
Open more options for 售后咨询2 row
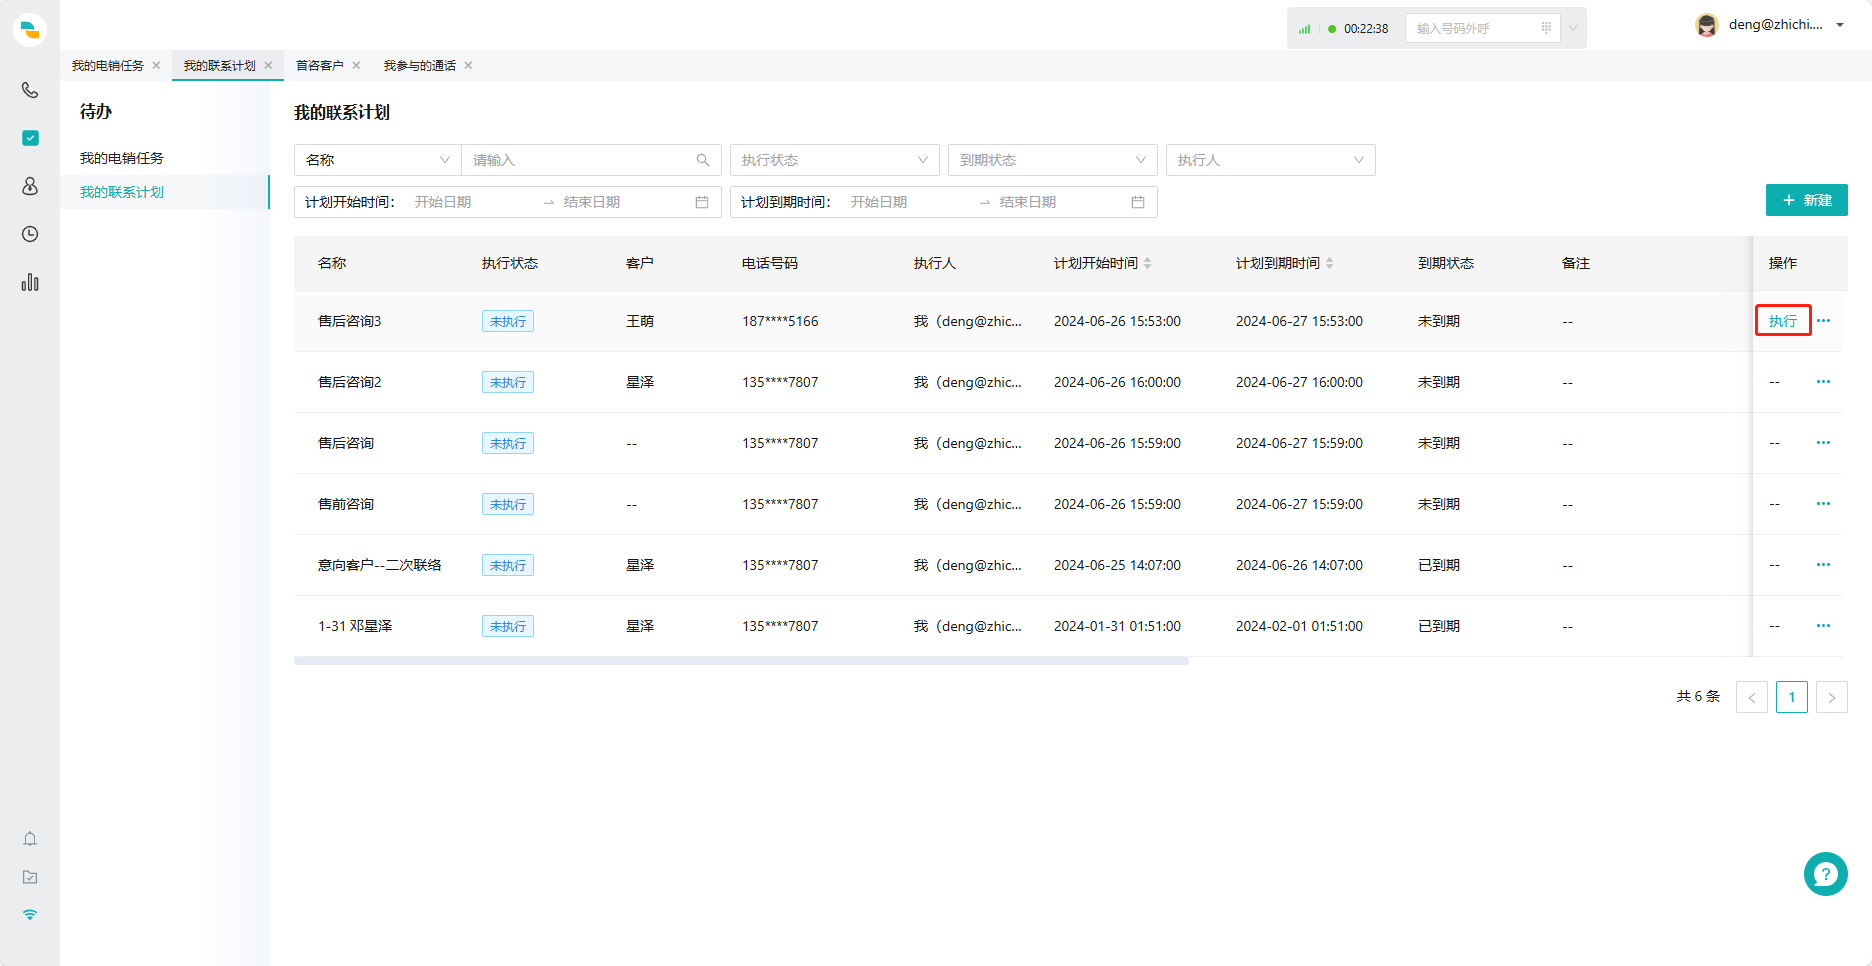[x=1823, y=382]
